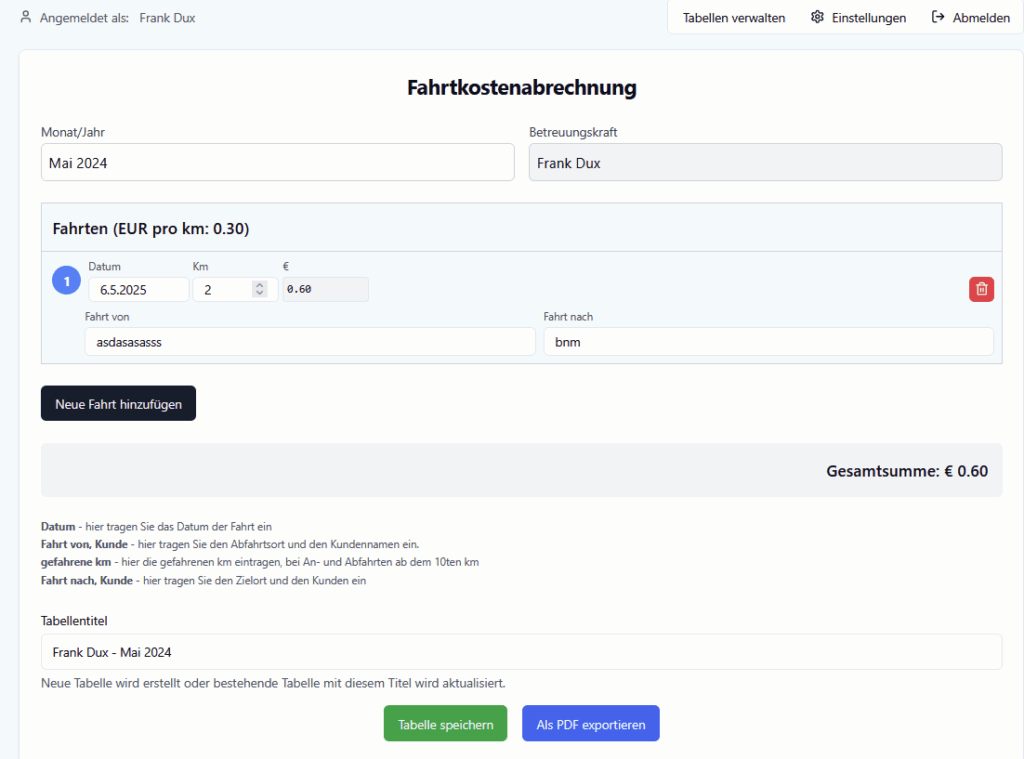Click the € amount field showing 0.60

point(325,289)
